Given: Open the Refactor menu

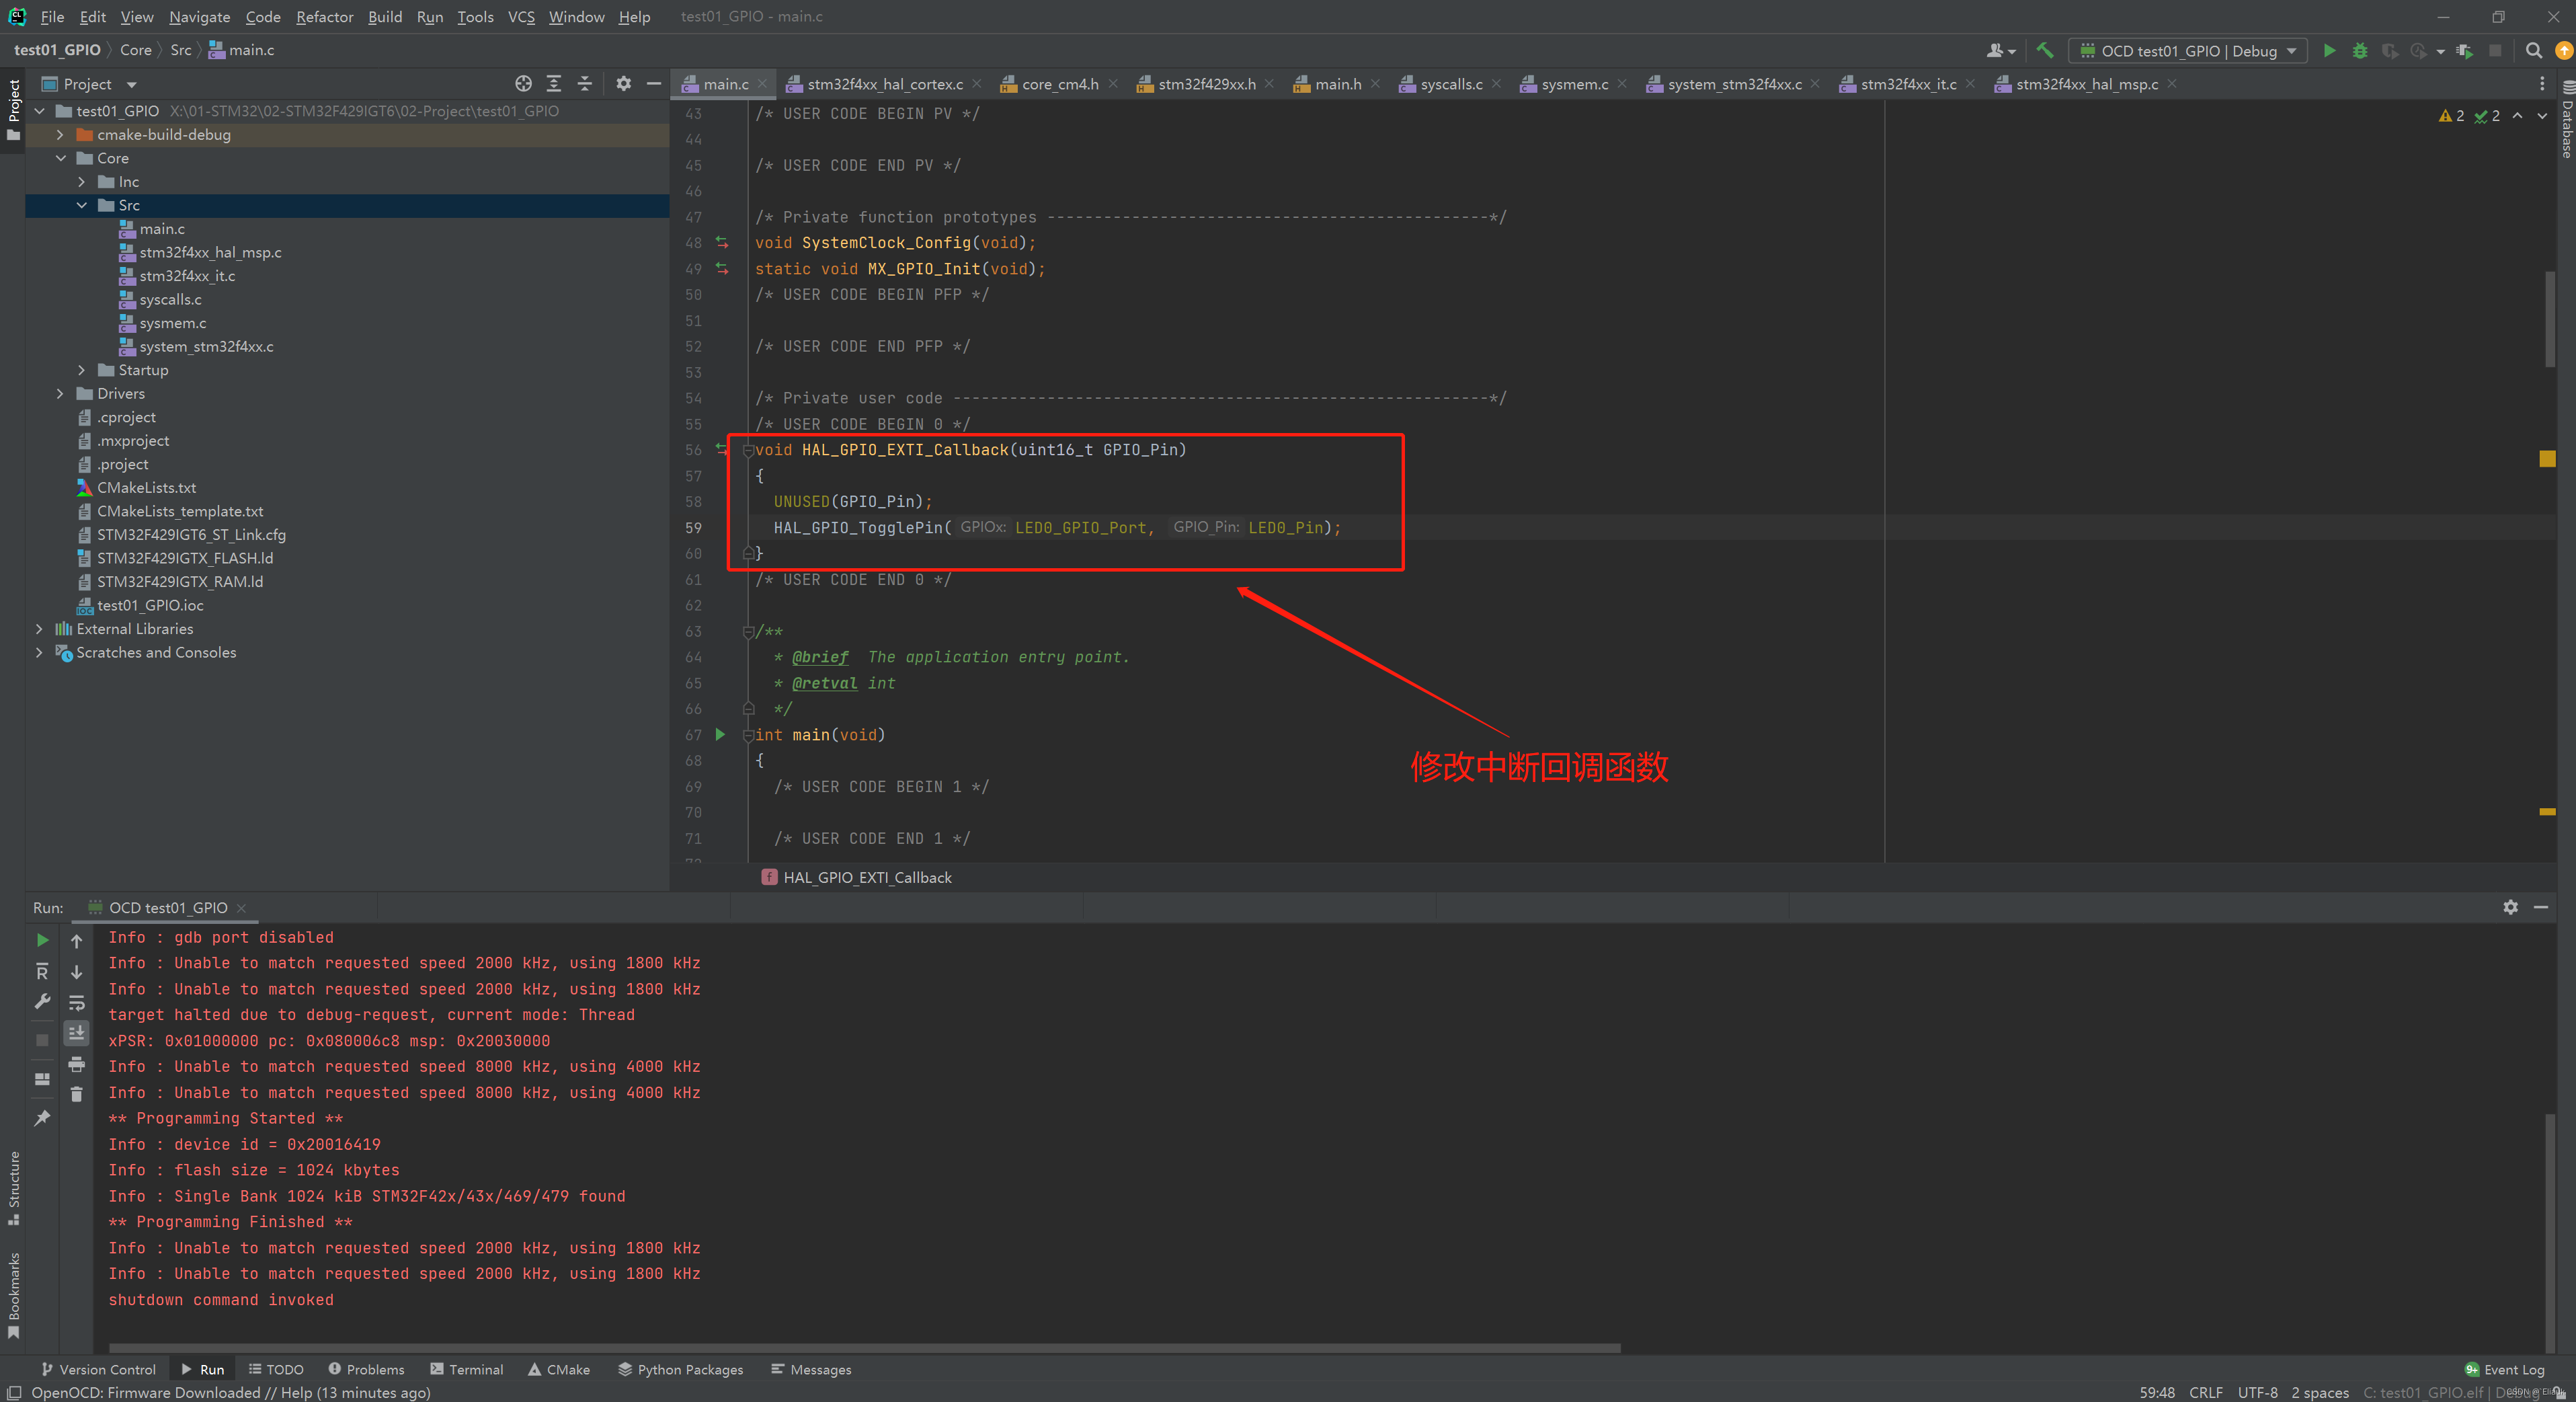Looking at the screenshot, I should [x=324, y=17].
